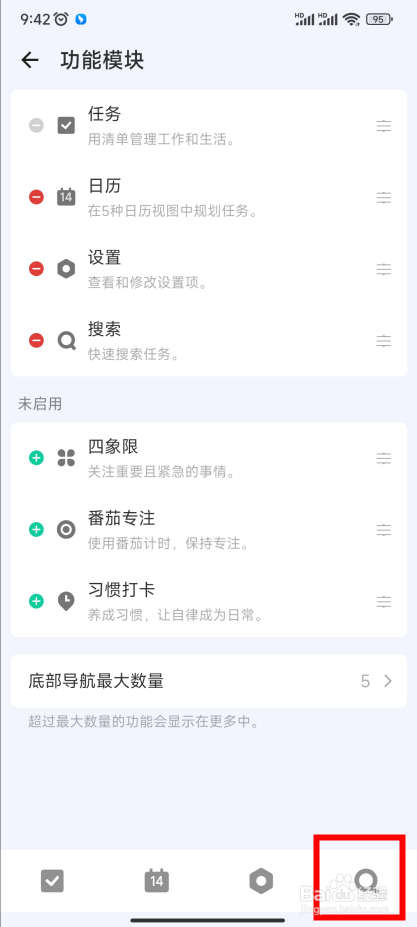417x927 pixels.
Task: Enable the 四象限 module with green plus
Action: point(37,458)
